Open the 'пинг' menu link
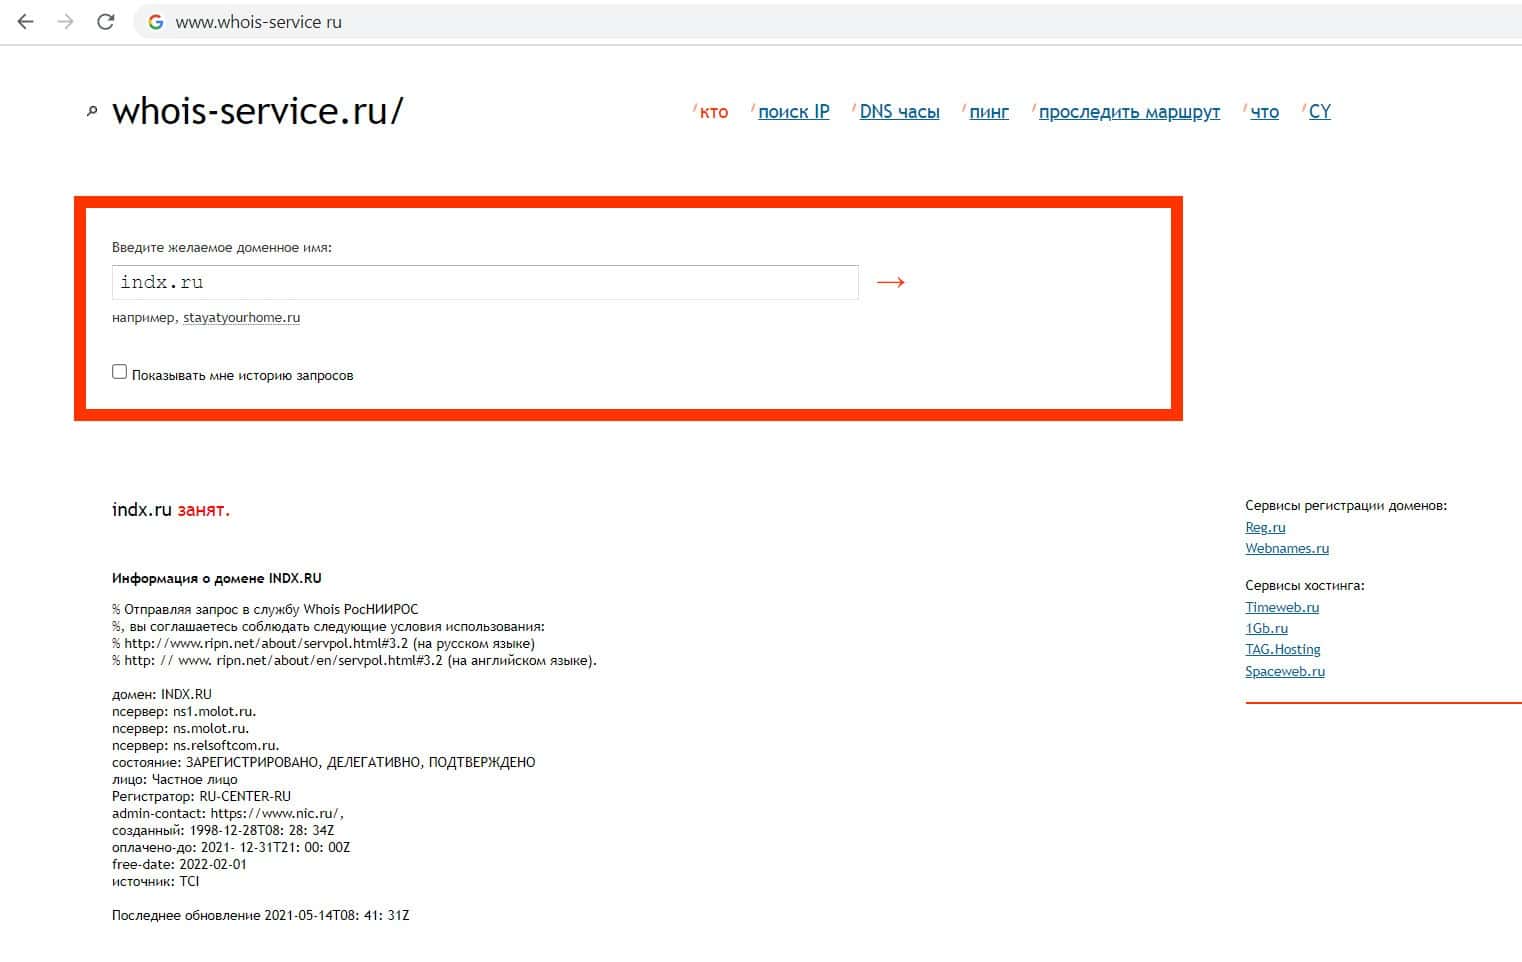 point(989,112)
